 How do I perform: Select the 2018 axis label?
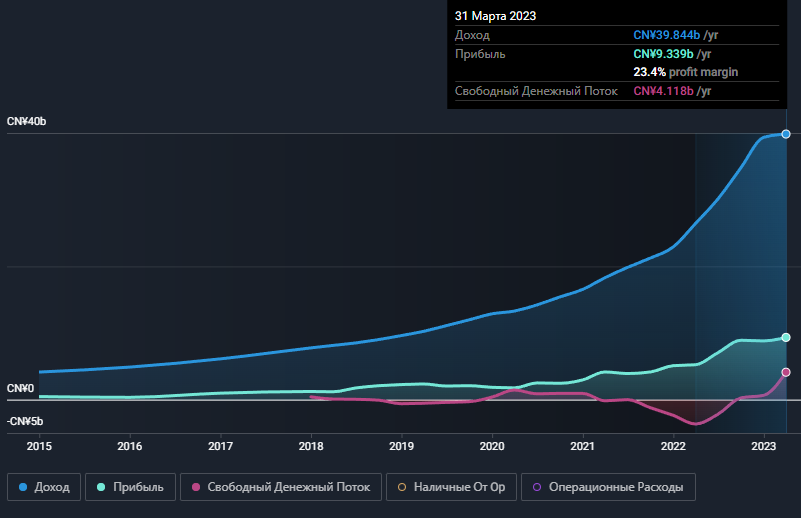pyautogui.click(x=311, y=446)
